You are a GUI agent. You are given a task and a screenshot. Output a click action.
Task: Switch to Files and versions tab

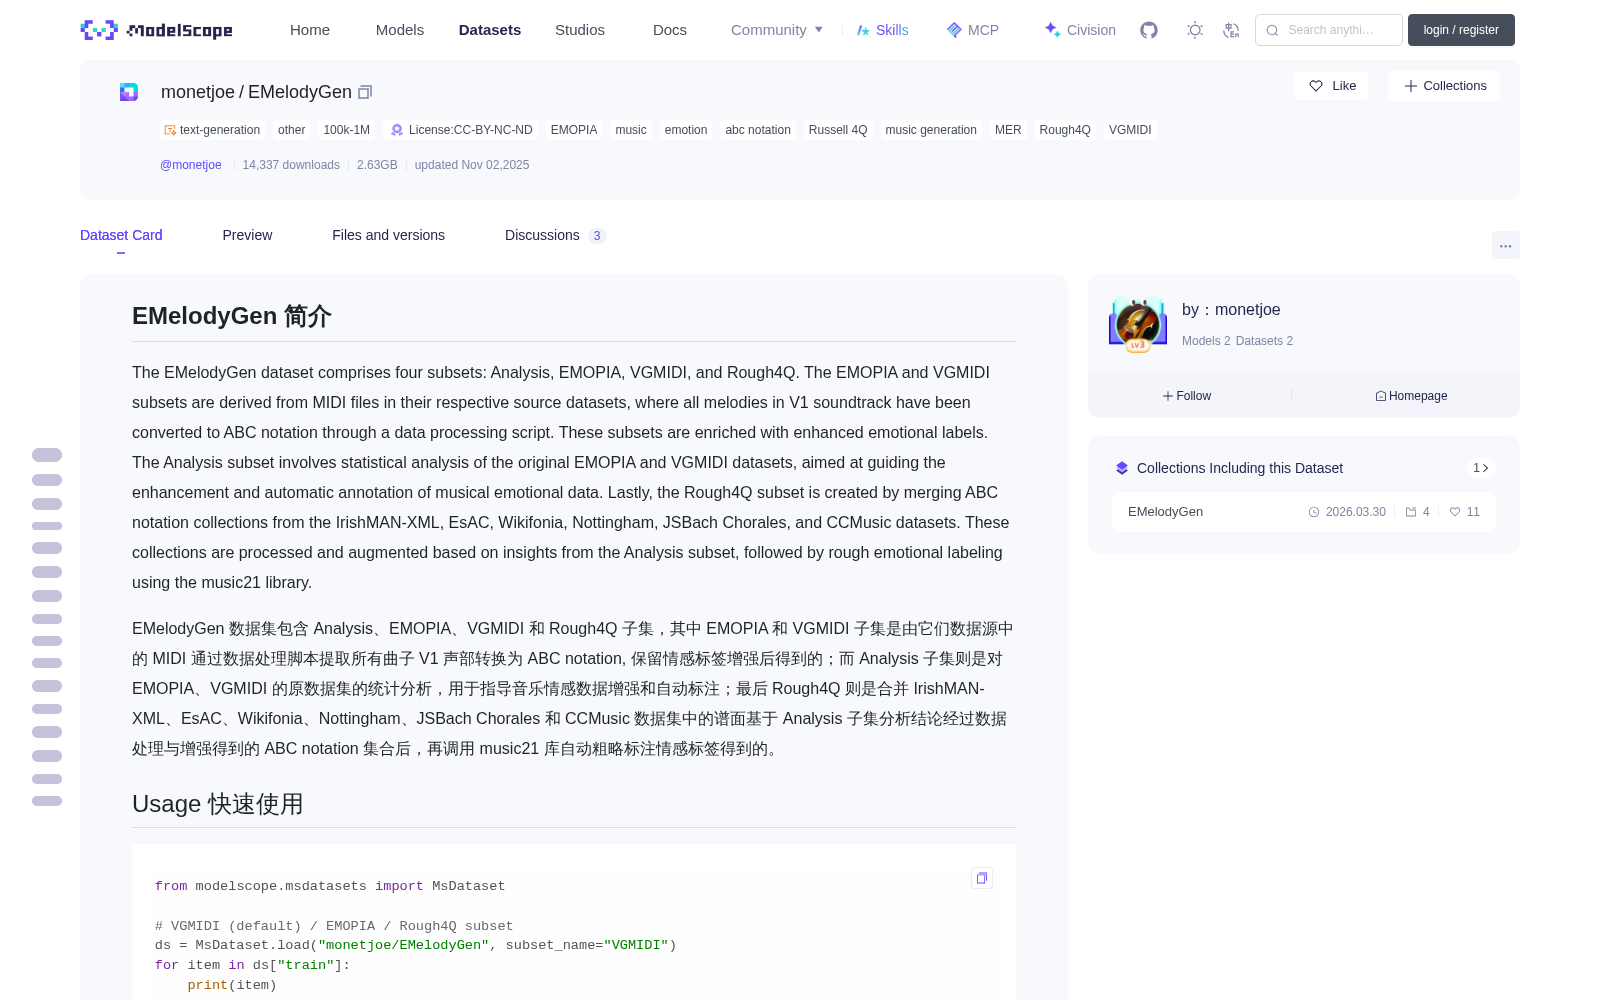click(x=388, y=235)
